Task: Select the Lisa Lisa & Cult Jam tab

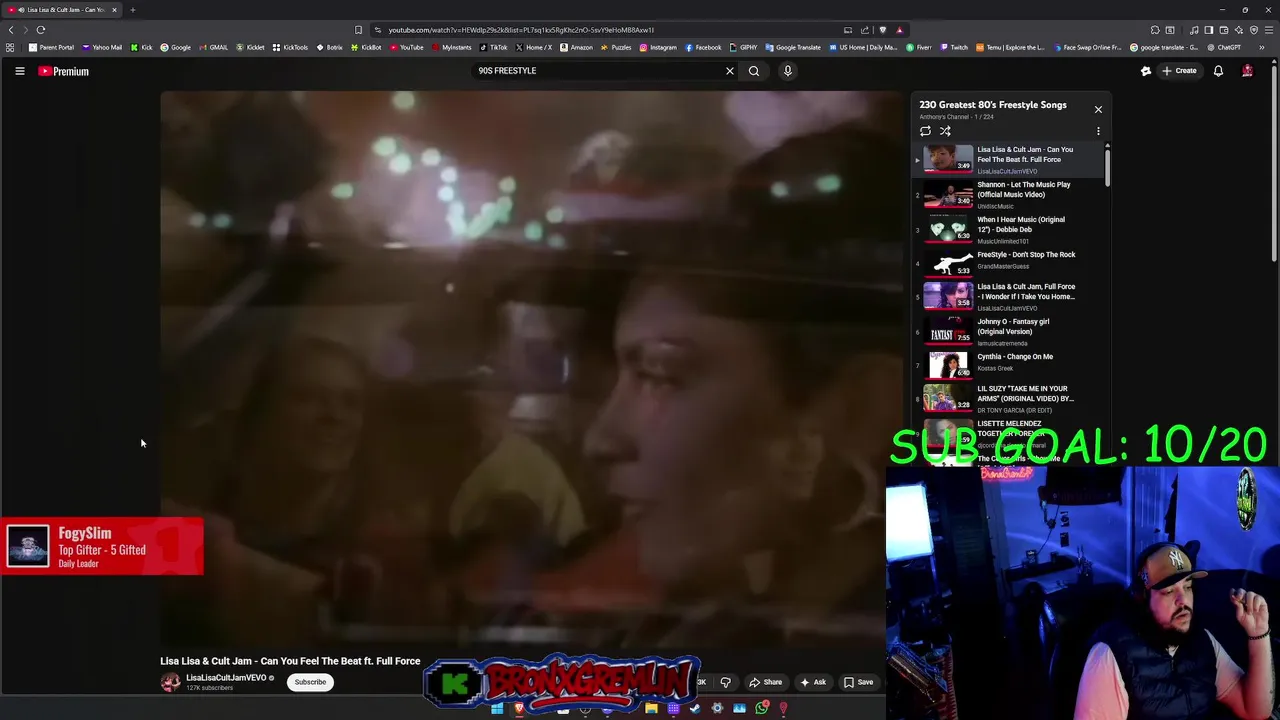Action: [62, 10]
